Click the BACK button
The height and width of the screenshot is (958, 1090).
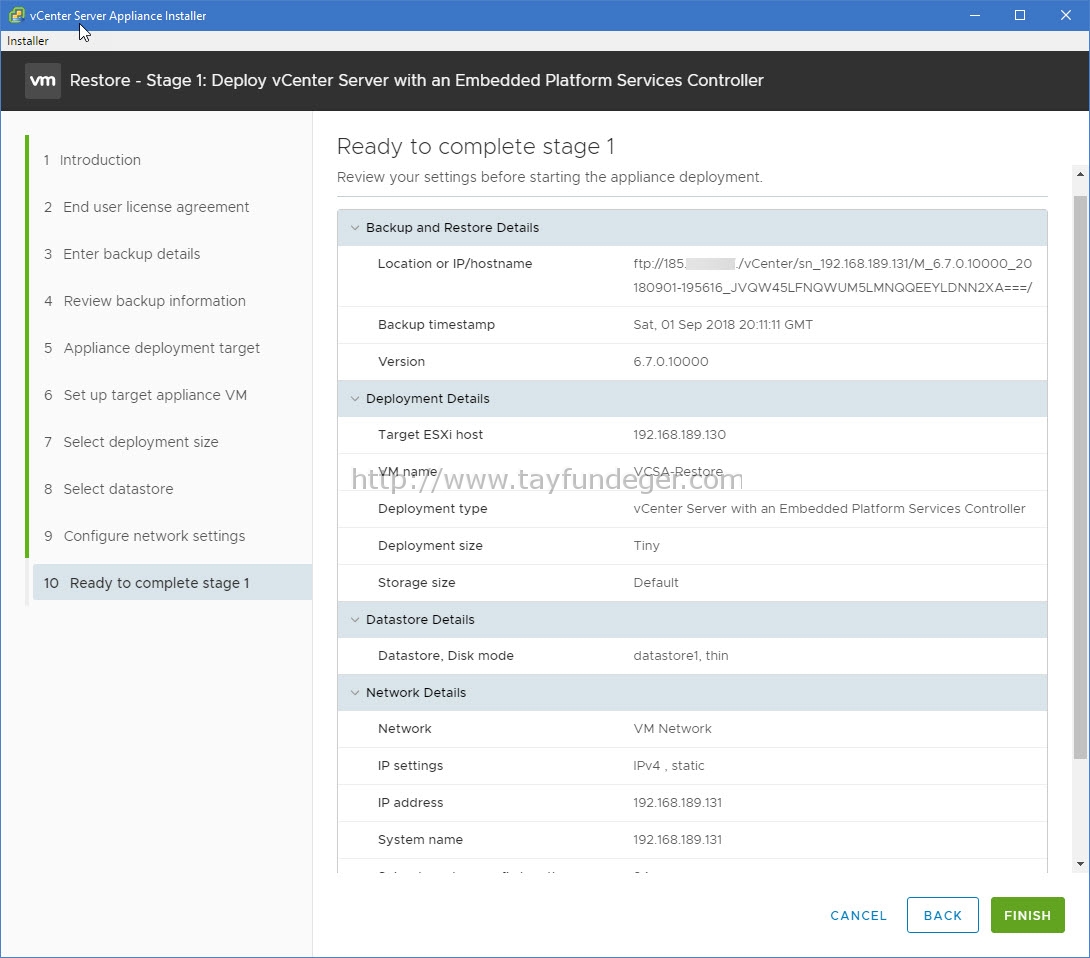coord(943,915)
